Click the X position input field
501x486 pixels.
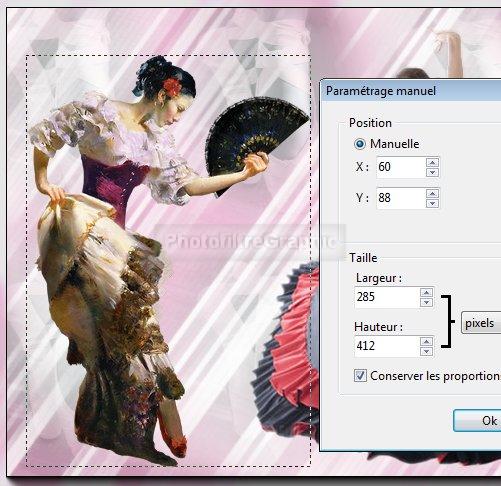[x=401, y=167]
